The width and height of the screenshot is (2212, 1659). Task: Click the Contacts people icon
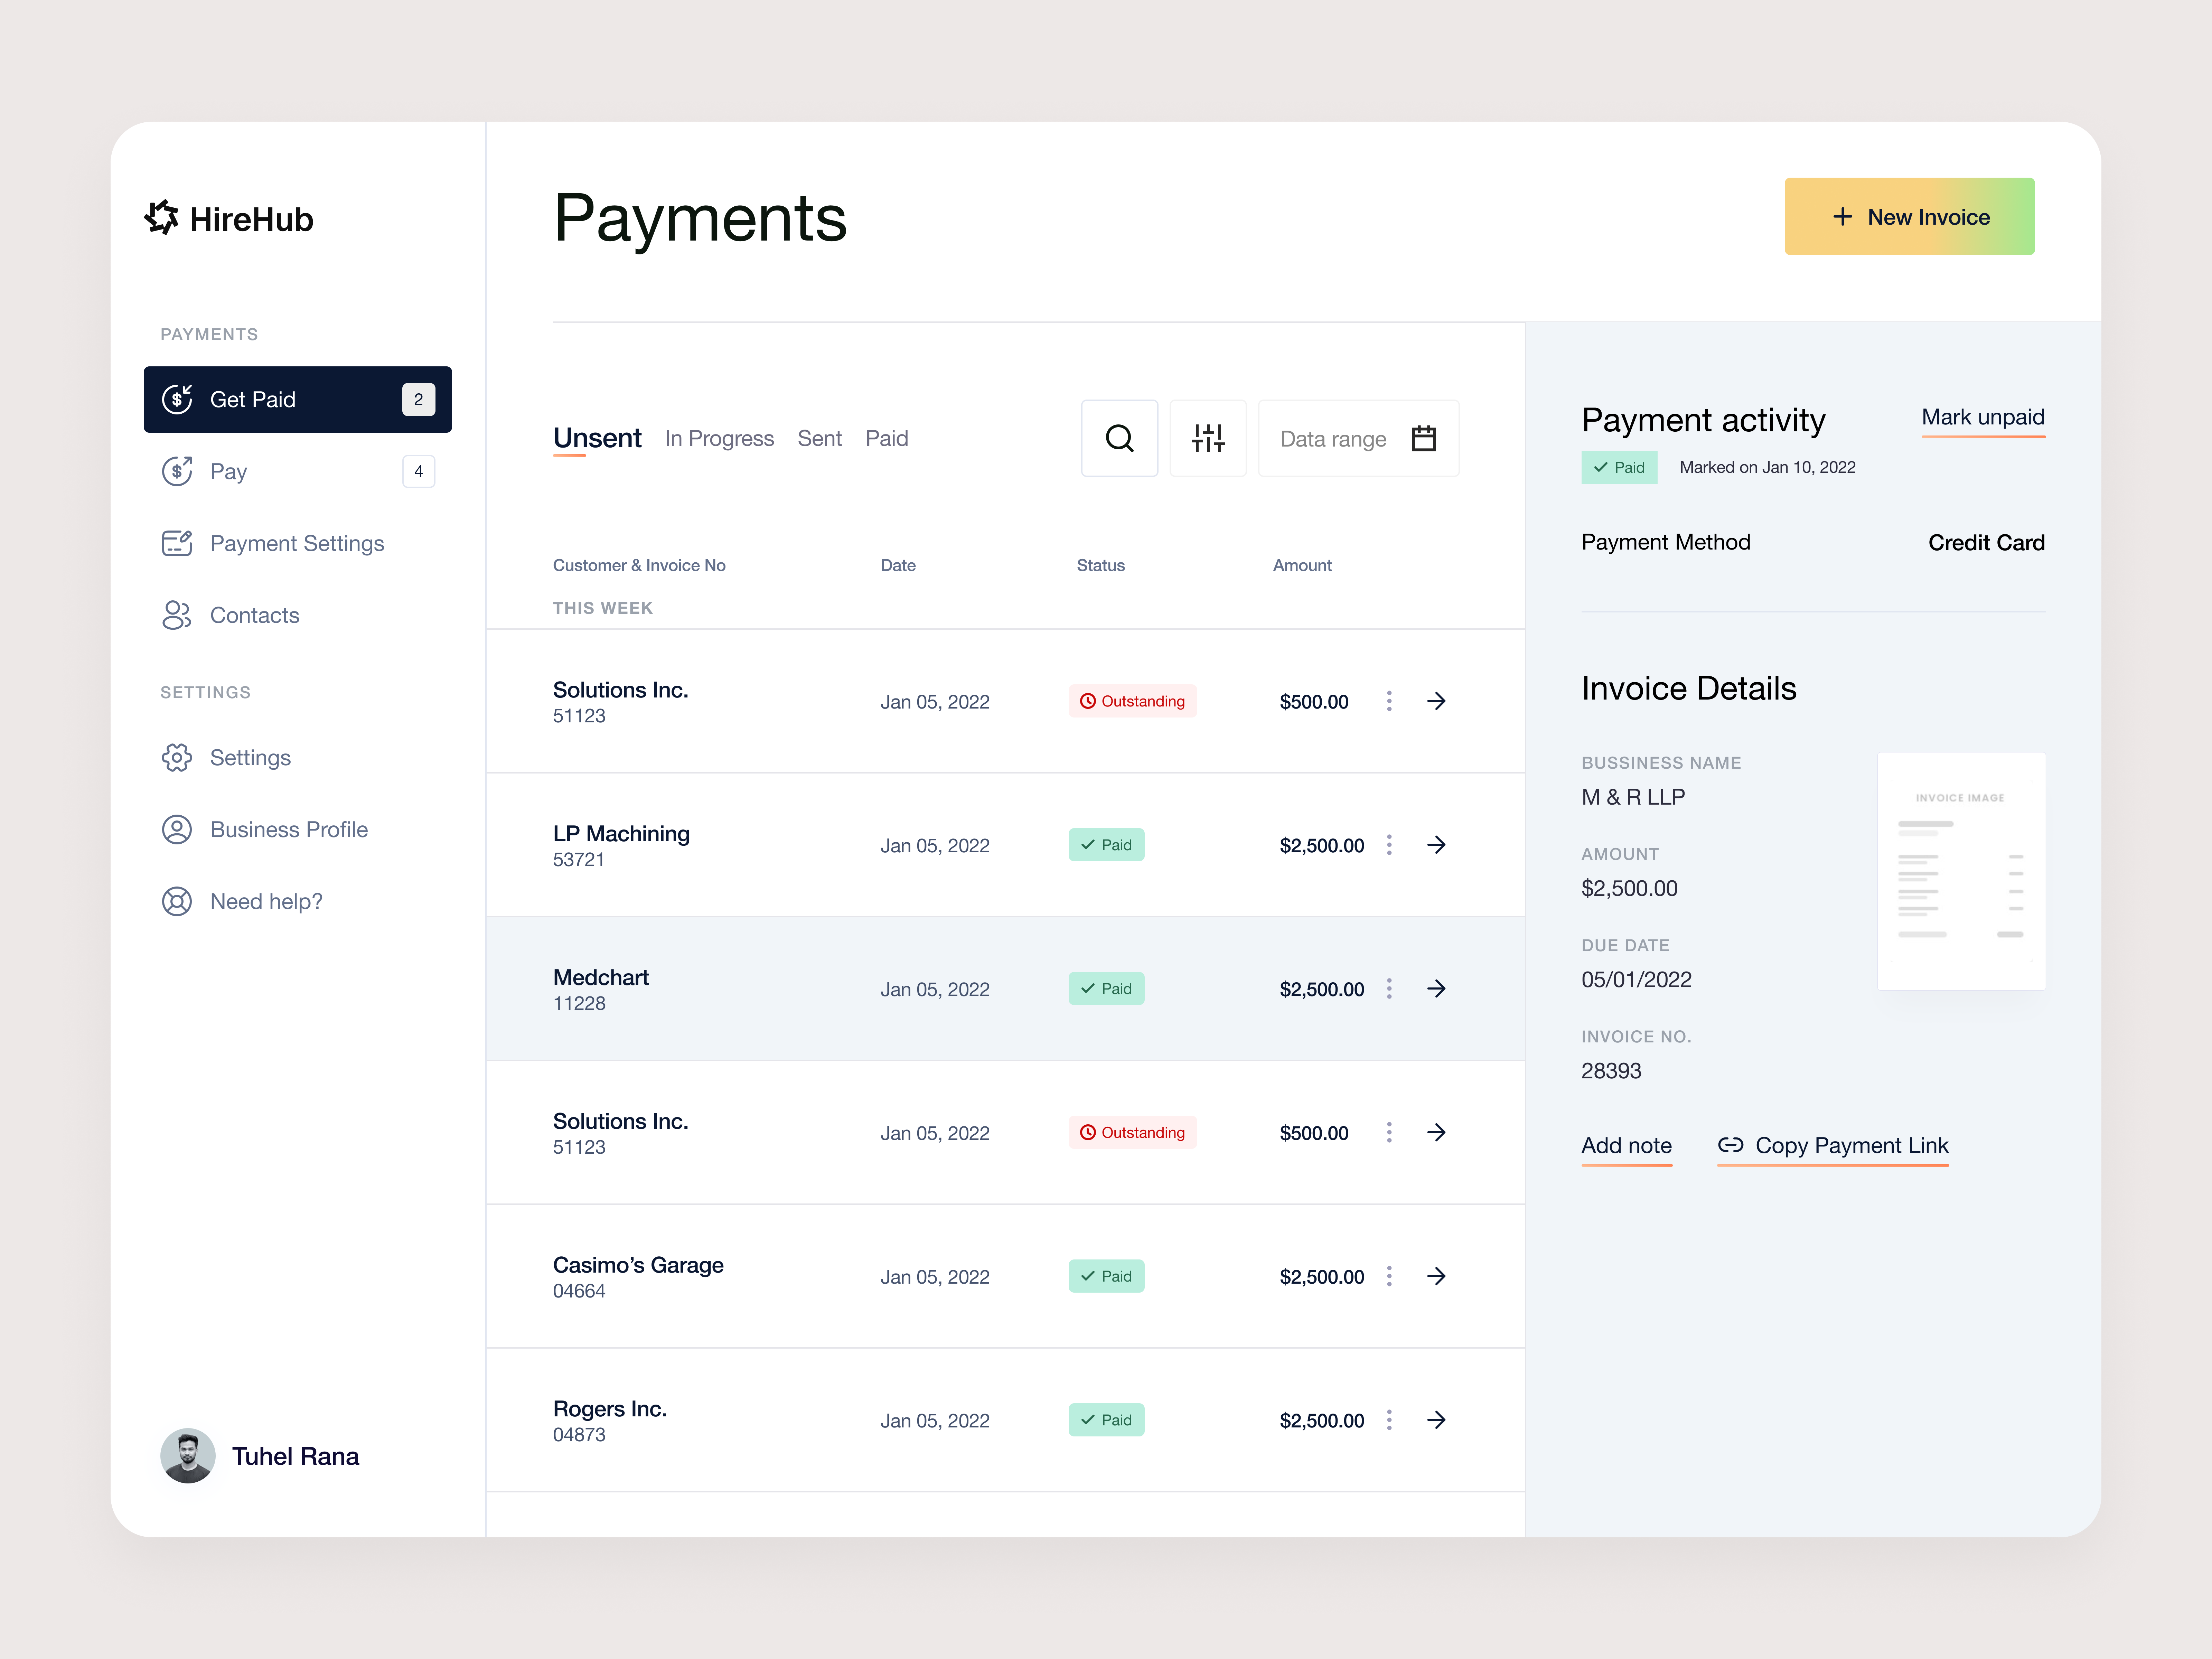177,615
